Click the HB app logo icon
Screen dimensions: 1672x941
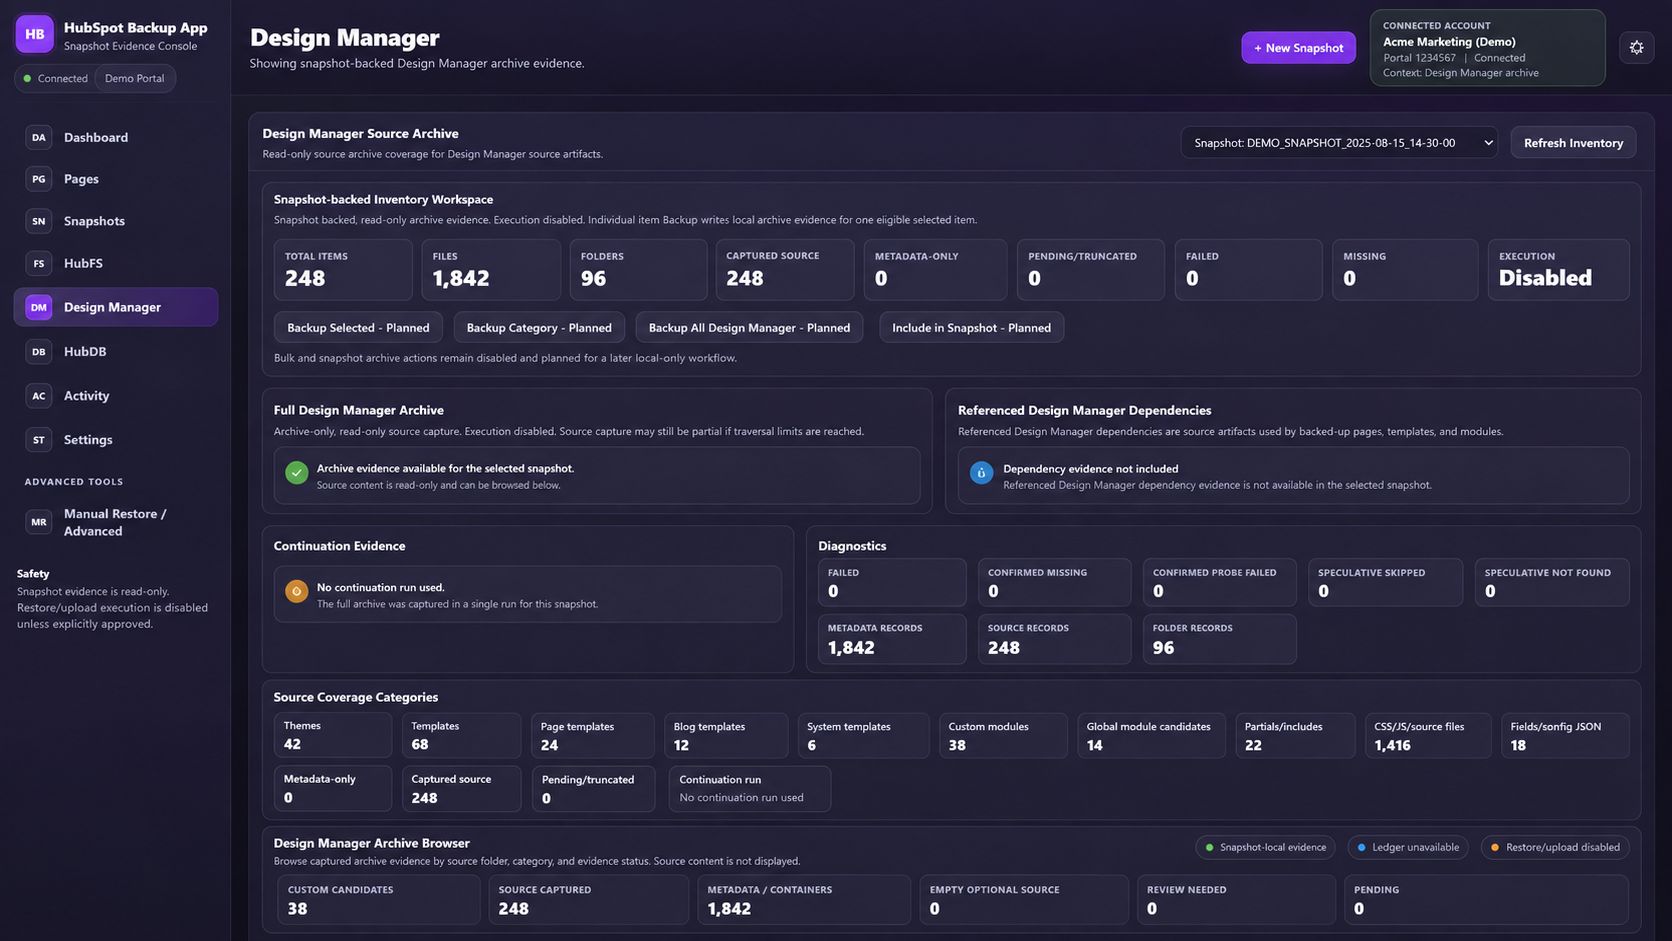34,34
